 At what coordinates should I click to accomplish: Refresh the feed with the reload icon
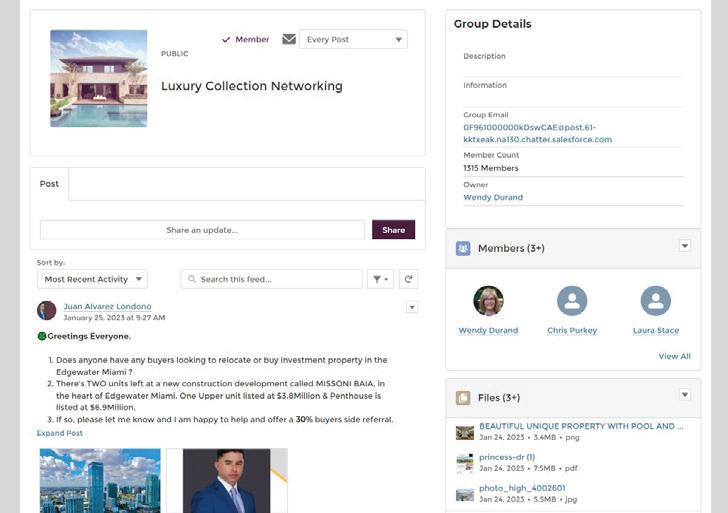pos(408,279)
